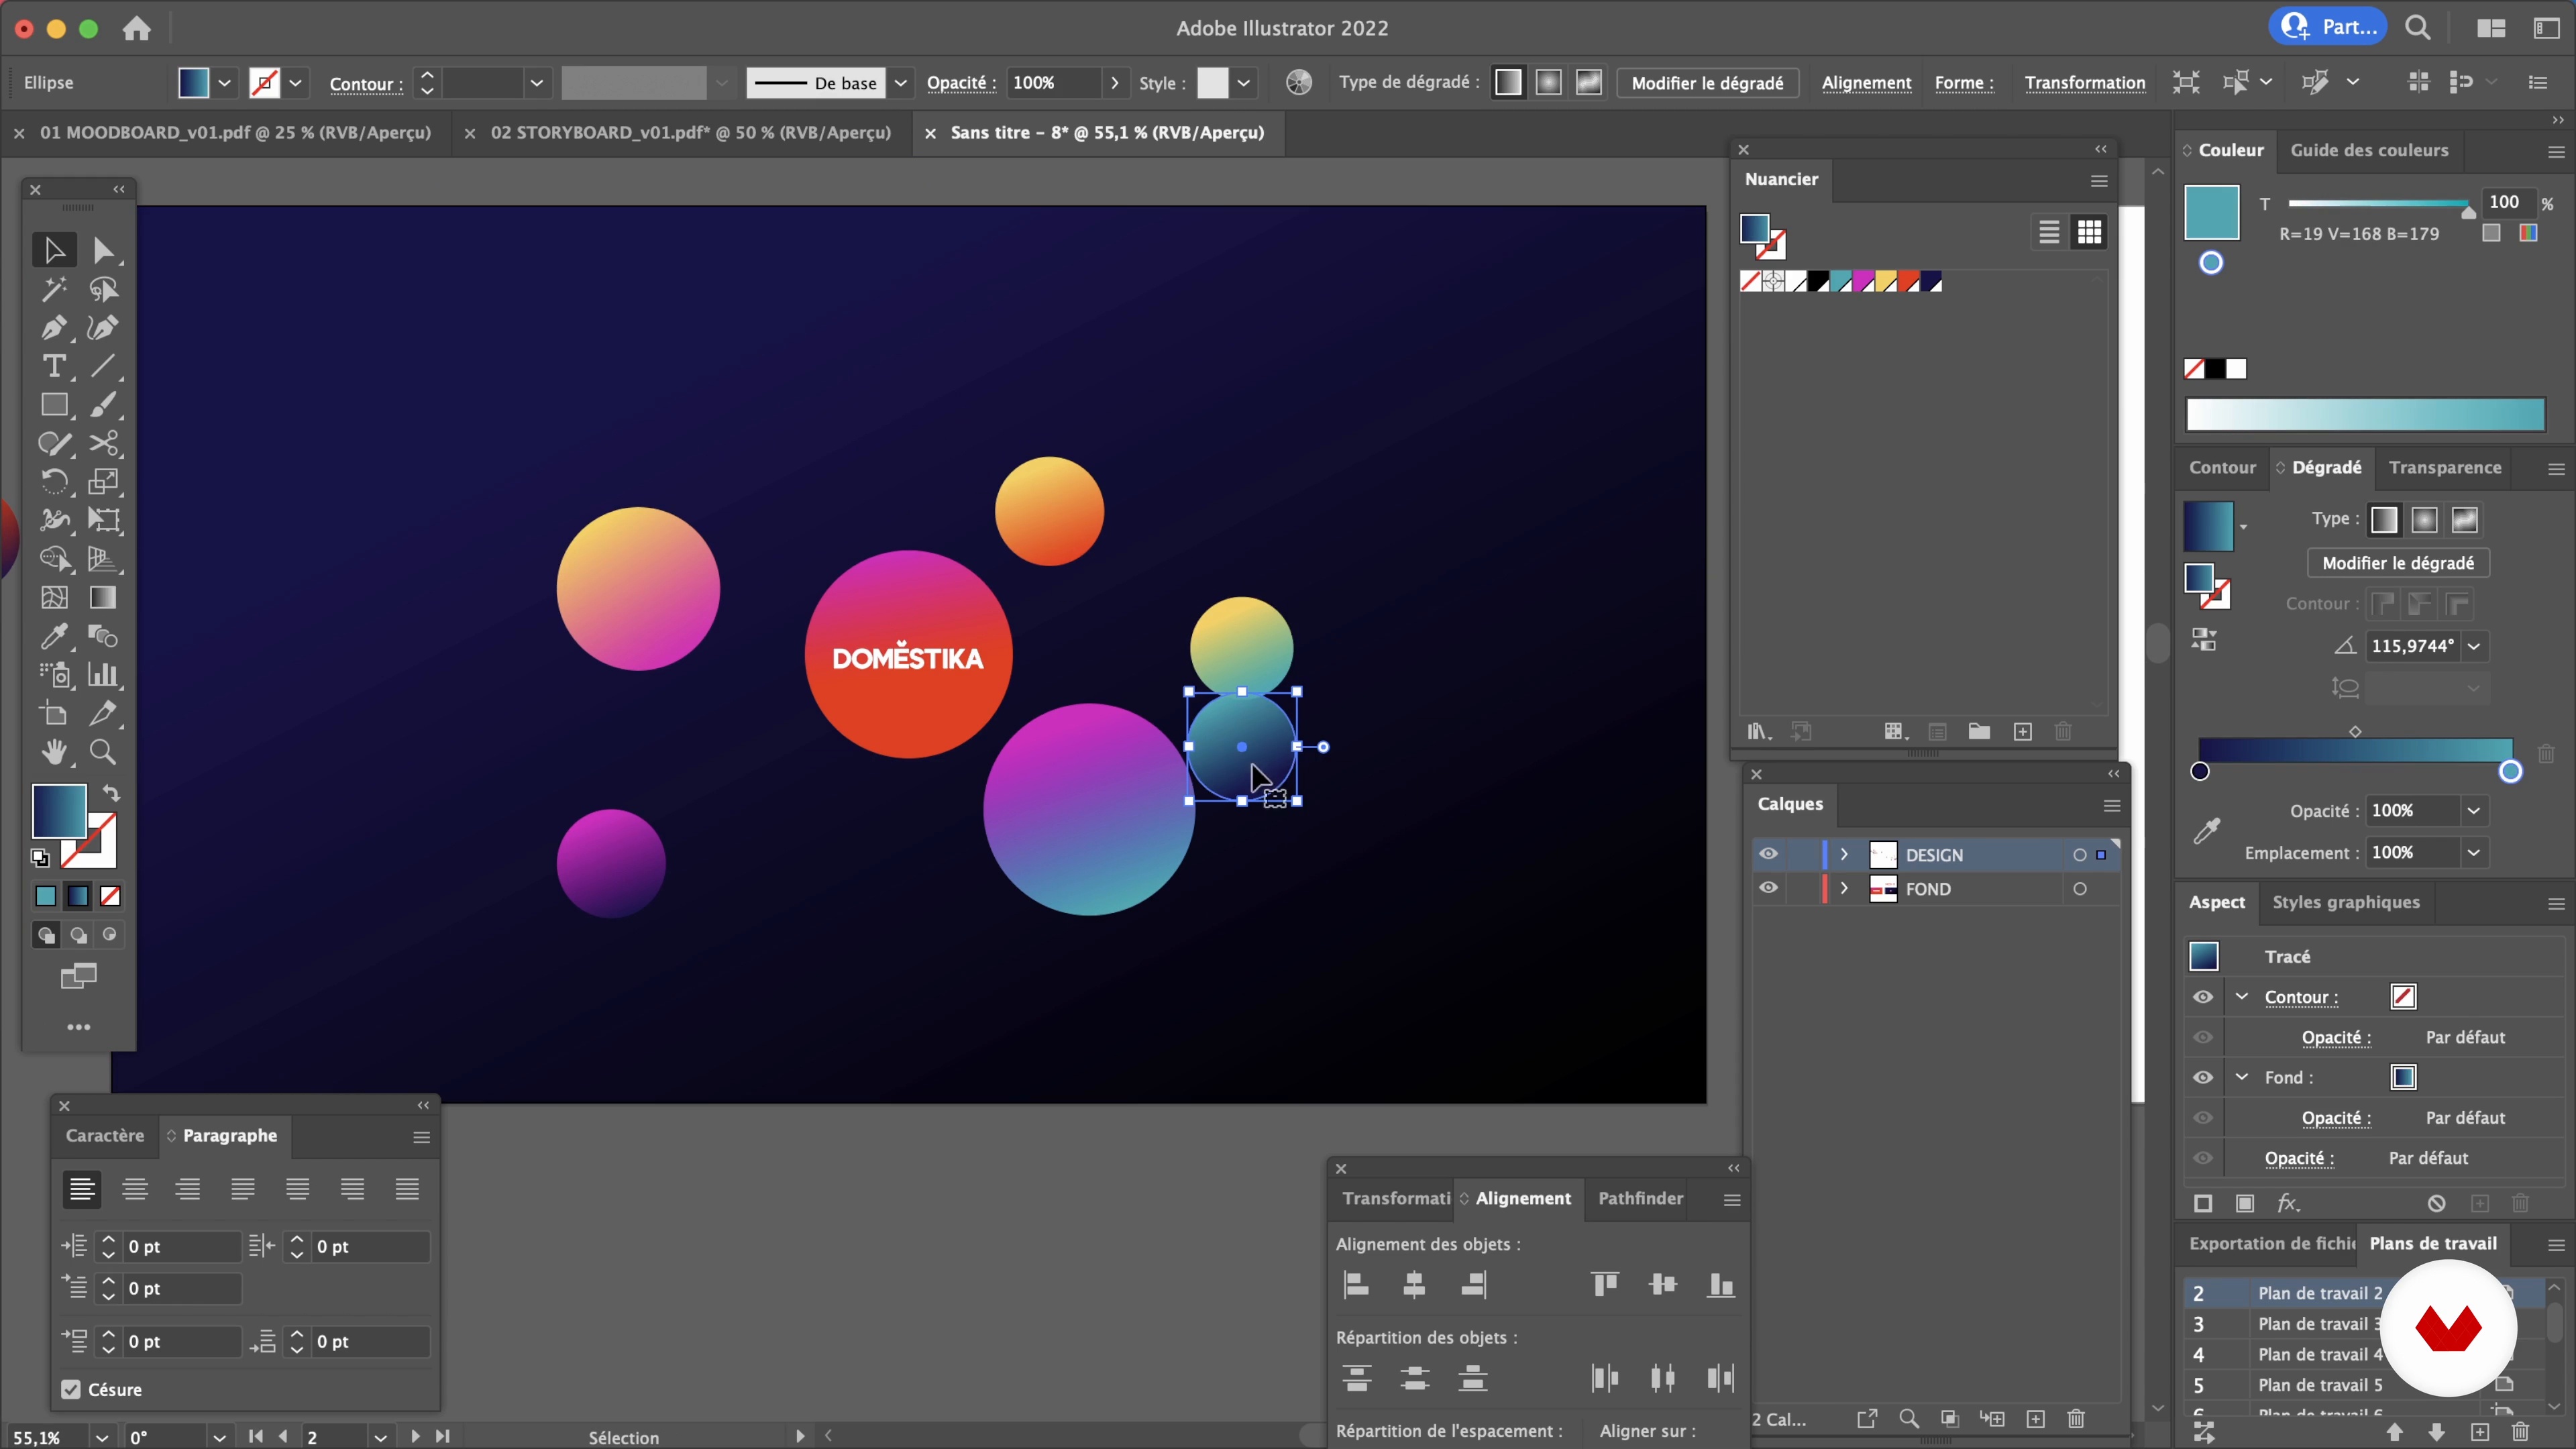Viewport: 2576px width, 1449px height.
Task: Open the Transparence tab
Action: pos(2445,467)
